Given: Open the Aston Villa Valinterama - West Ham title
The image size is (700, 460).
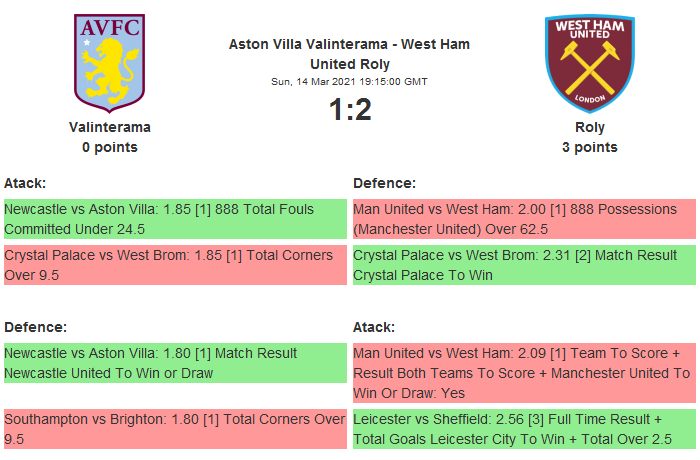Looking at the screenshot, I should point(349,54).
